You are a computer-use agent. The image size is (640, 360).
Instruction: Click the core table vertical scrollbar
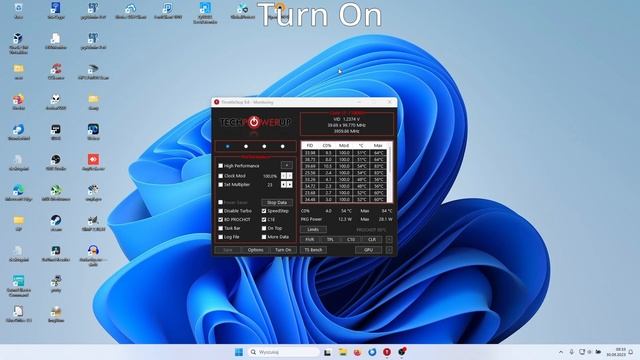[390, 175]
